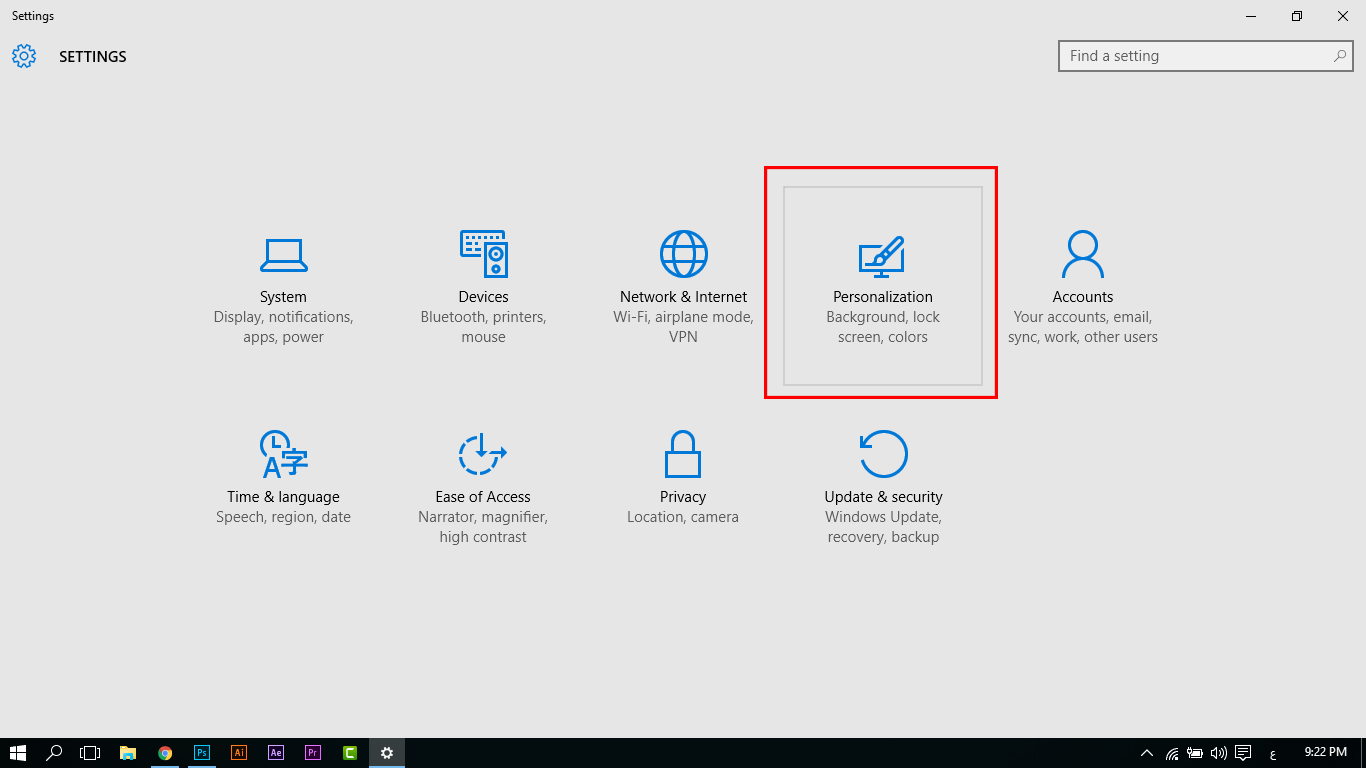The width and height of the screenshot is (1366, 768).
Task: Click the magnifier icon in search box
Action: point(1340,56)
